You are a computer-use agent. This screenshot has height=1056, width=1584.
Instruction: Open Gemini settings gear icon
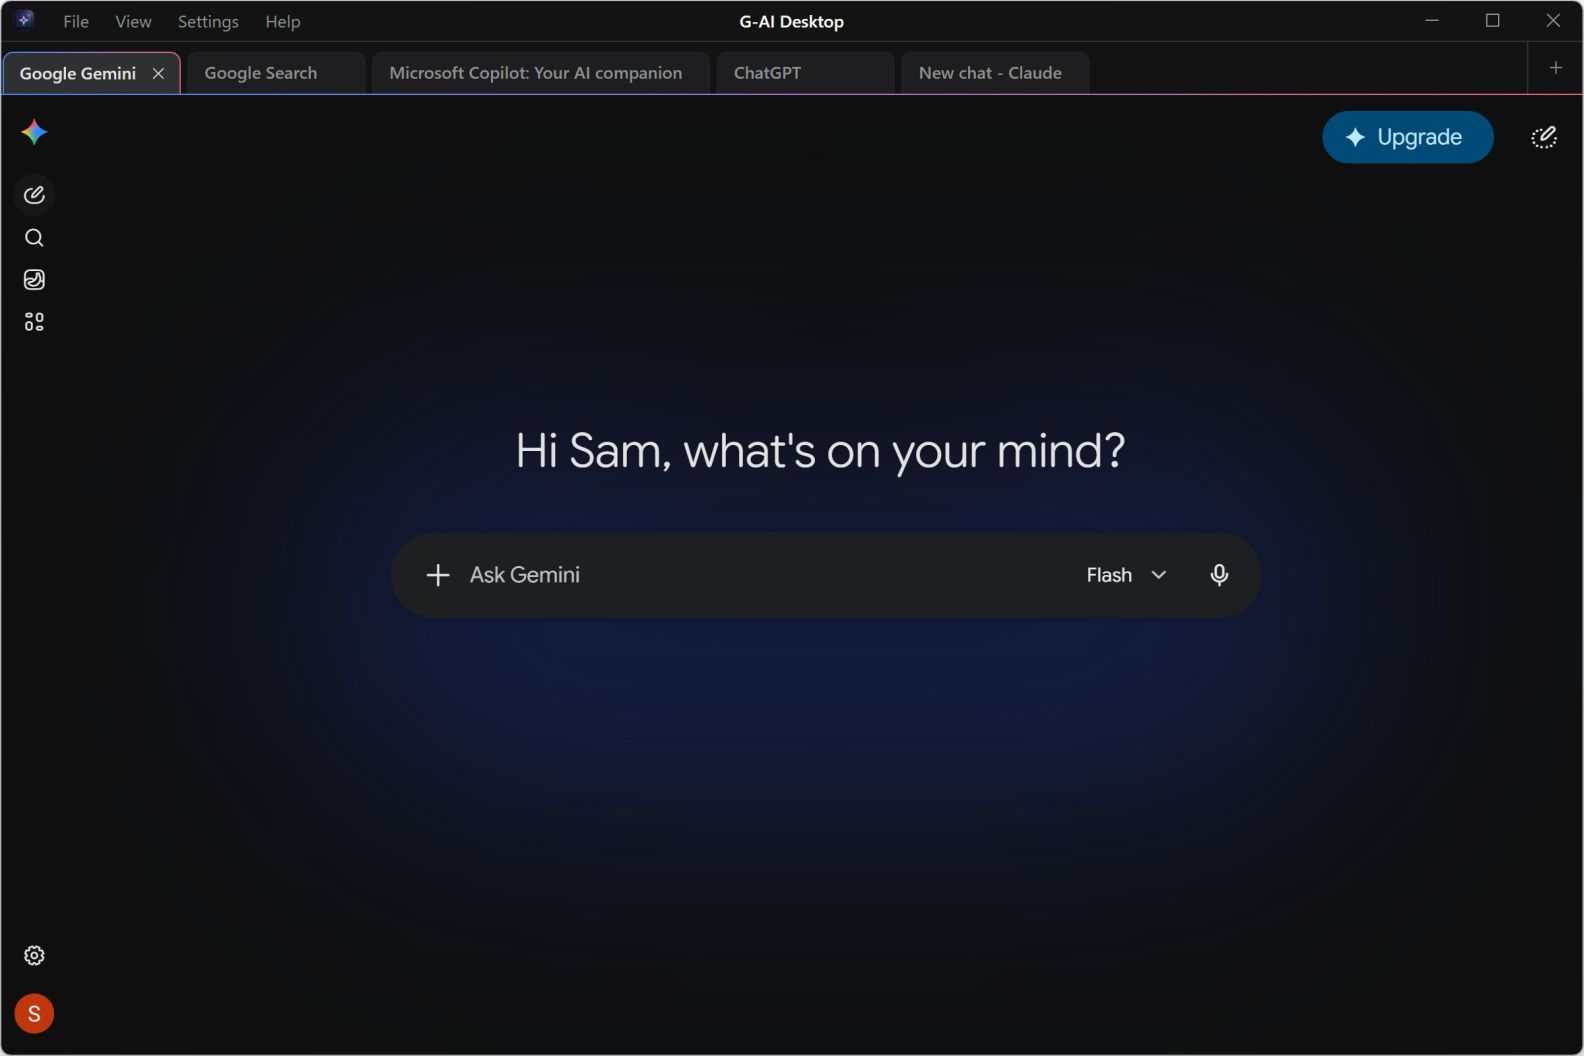point(34,956)
